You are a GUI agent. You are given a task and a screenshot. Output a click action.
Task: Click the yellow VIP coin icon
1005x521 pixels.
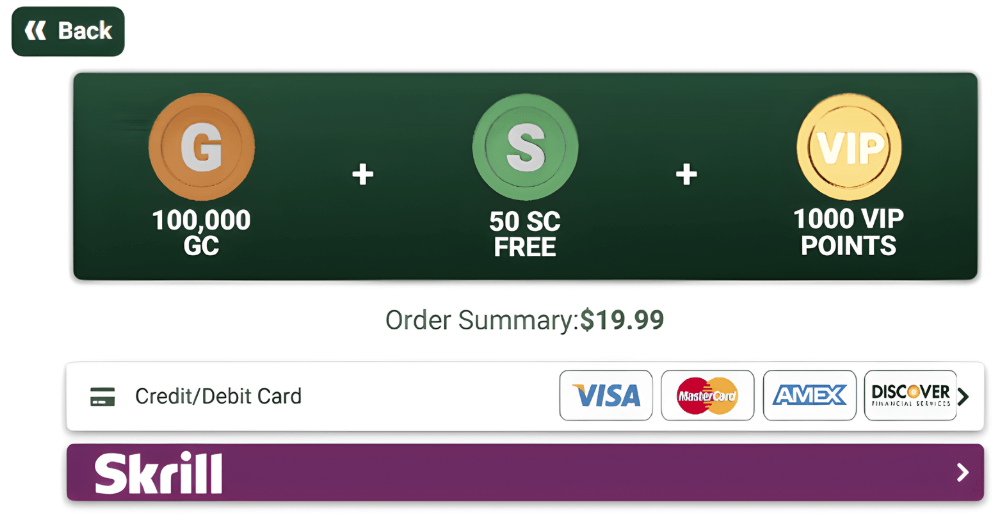[x=849, y=147]
